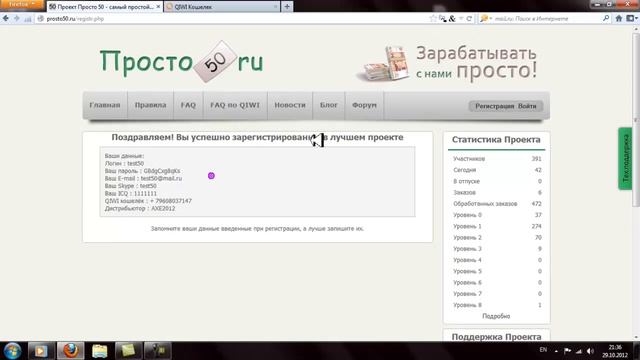Viewport: 640px width, 360px height.
Task: Open the FAQ menu item
Action: tap(188, 105)
